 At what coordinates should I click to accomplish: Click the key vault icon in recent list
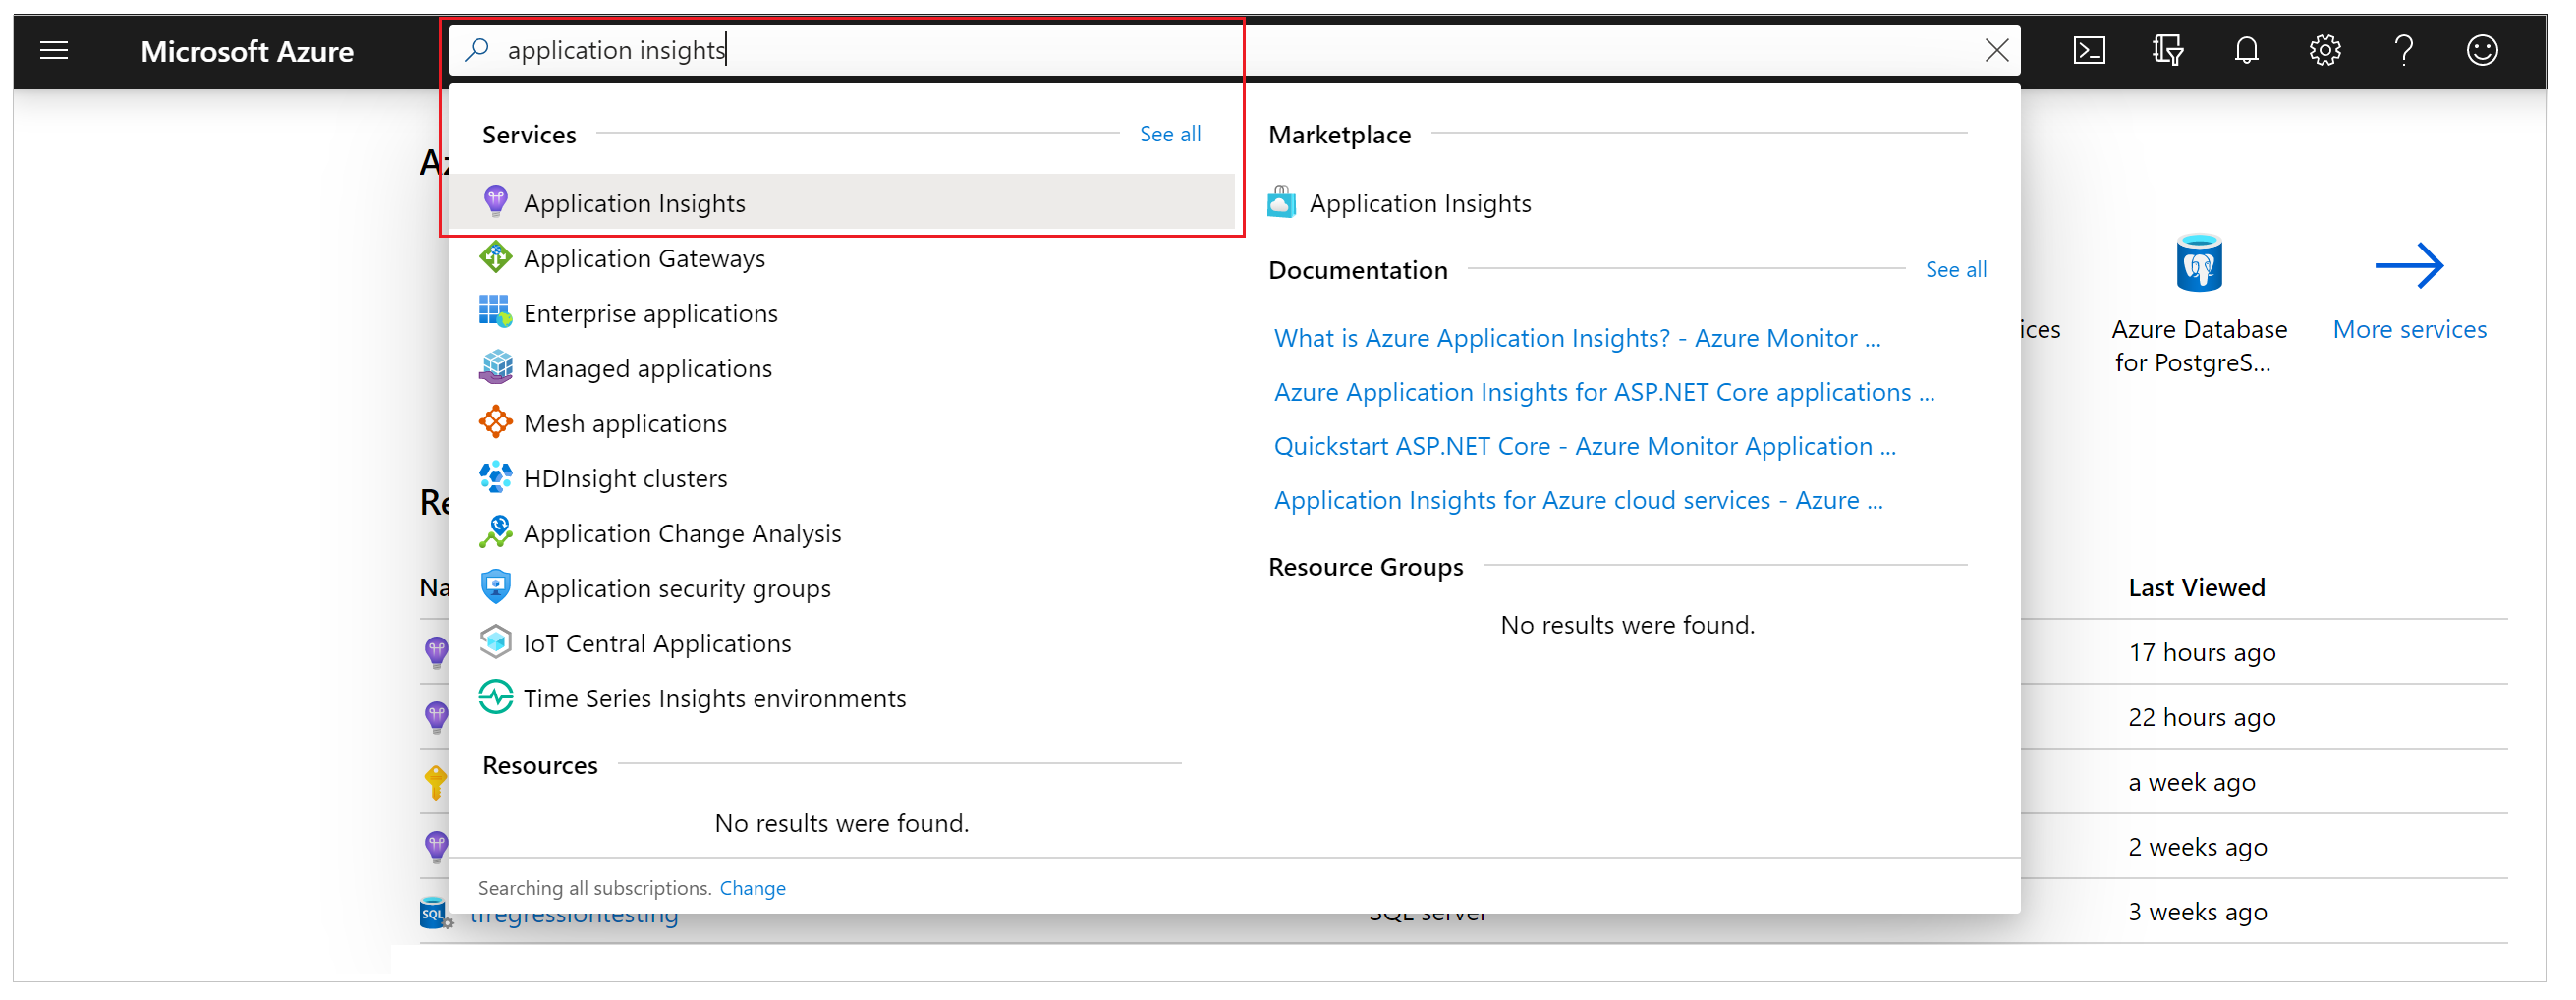[436, 782]
